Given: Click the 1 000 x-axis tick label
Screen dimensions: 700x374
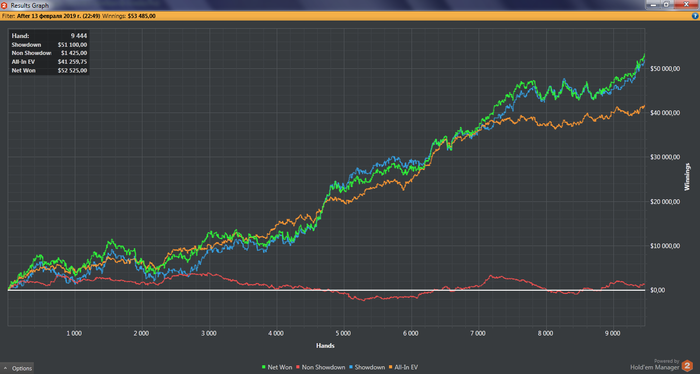Looking at the screenshot, I should point(74,333).
